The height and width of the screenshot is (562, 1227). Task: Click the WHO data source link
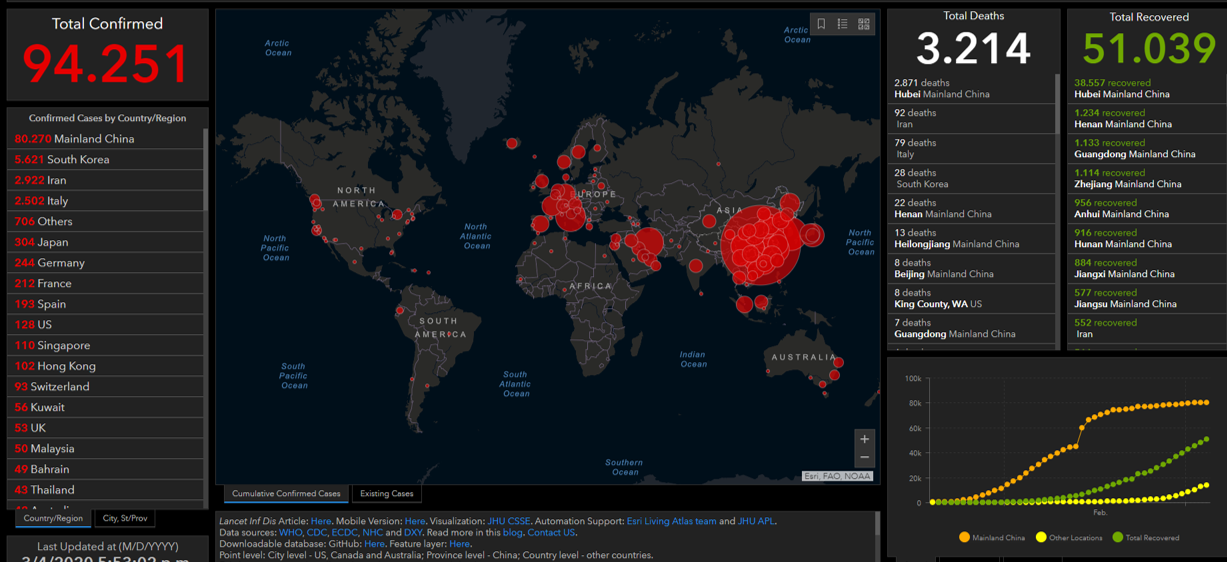pos(290,533)
